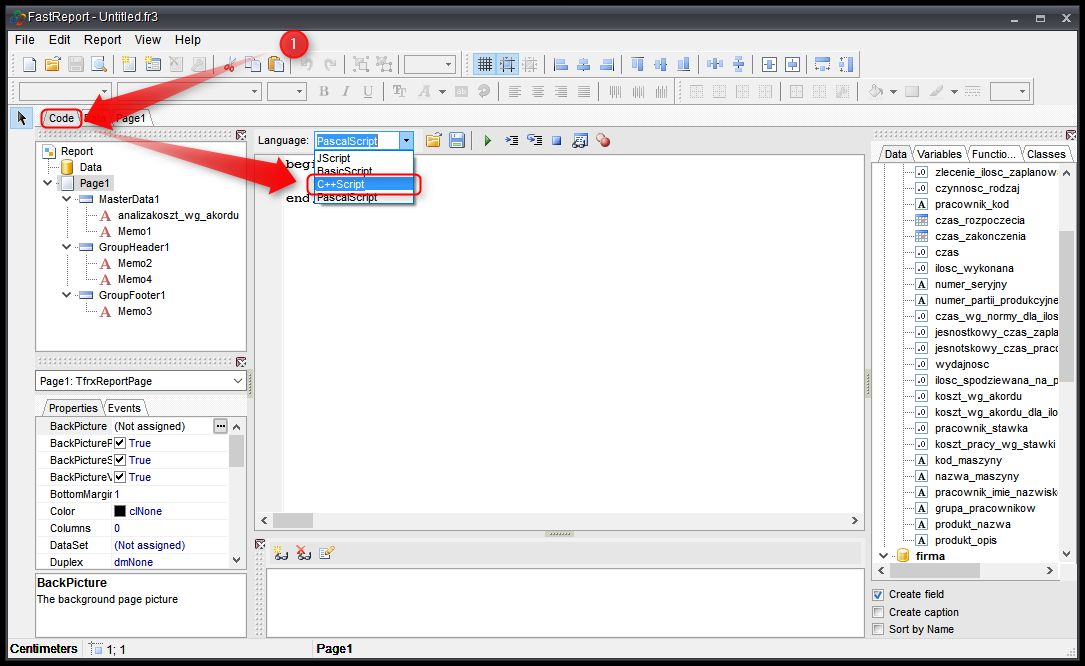This screenshot has height=666, width=1085.
Task: Click the Run script green play icon
Action: click(487, 141)
